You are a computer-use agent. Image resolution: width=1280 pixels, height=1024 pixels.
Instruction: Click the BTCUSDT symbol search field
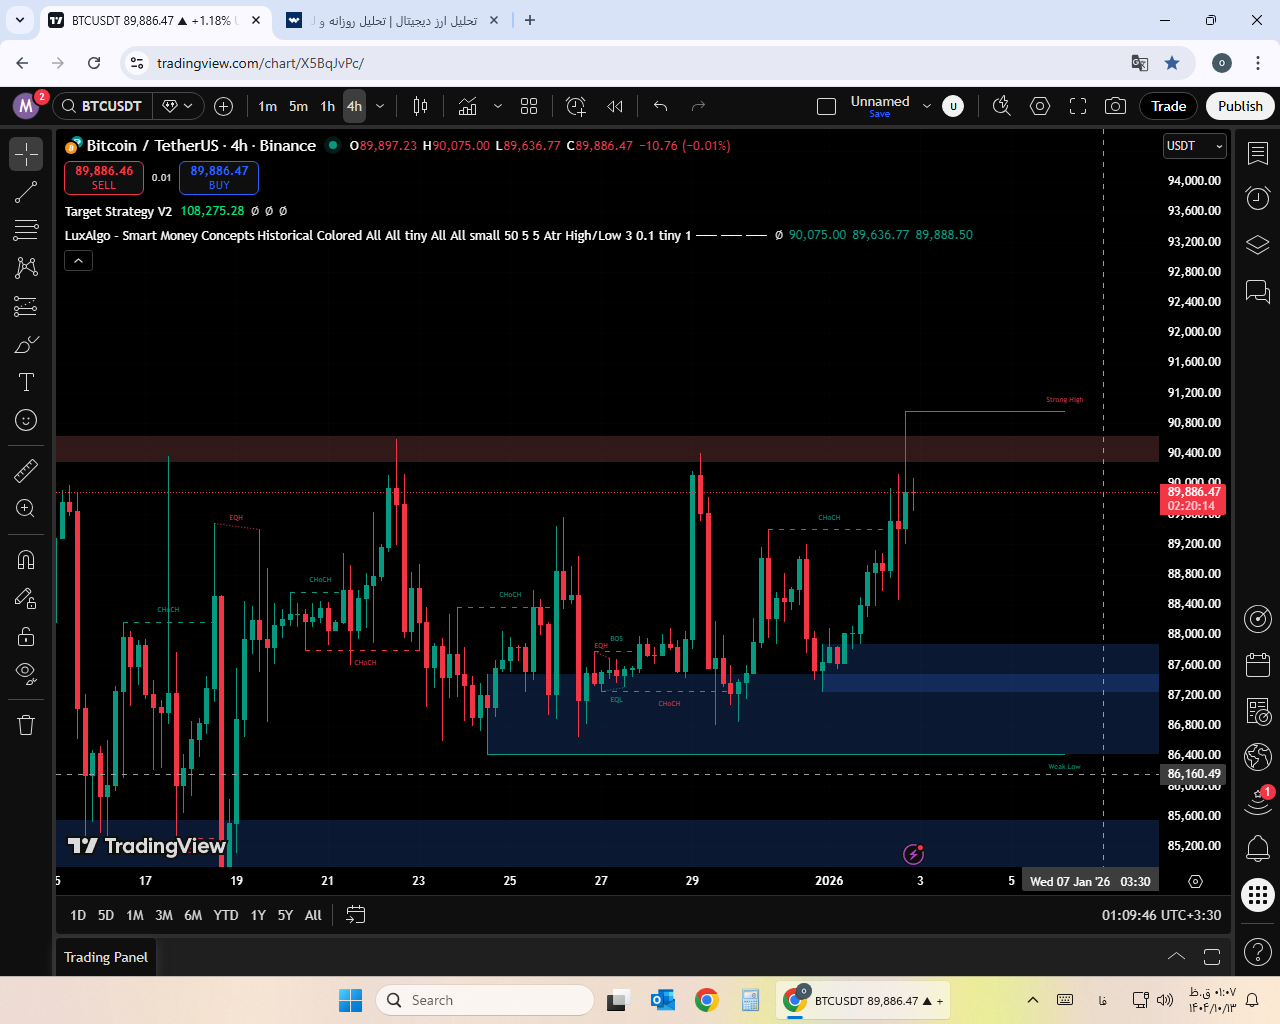(101, 106)
